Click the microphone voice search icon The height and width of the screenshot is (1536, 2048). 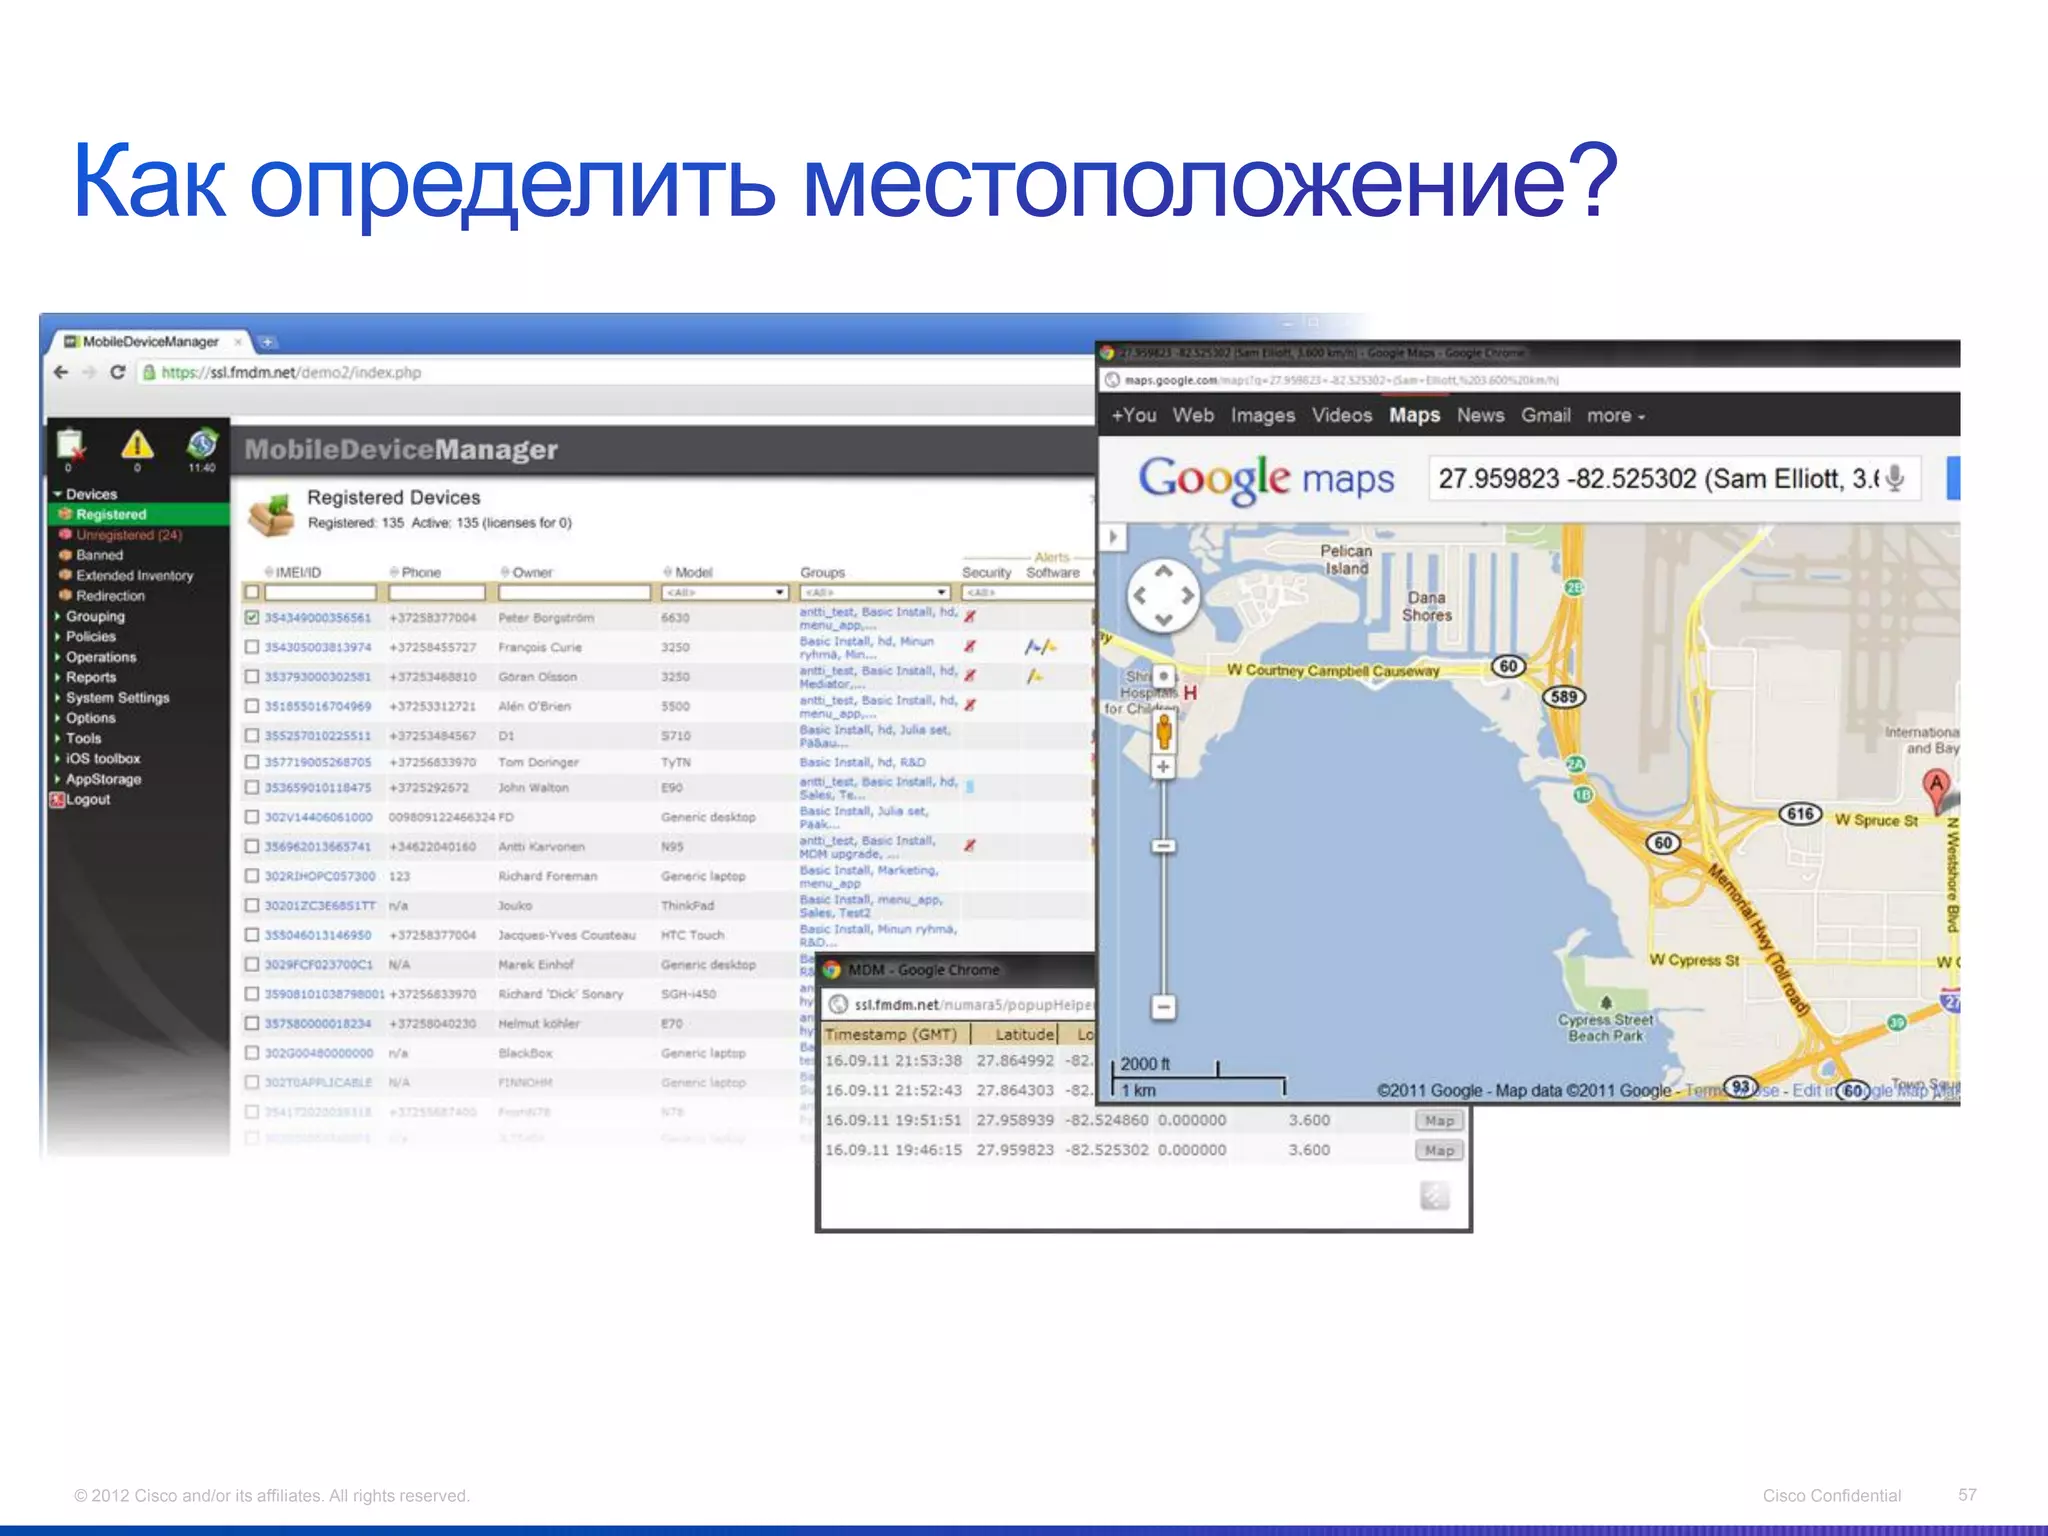(1894, 479)
